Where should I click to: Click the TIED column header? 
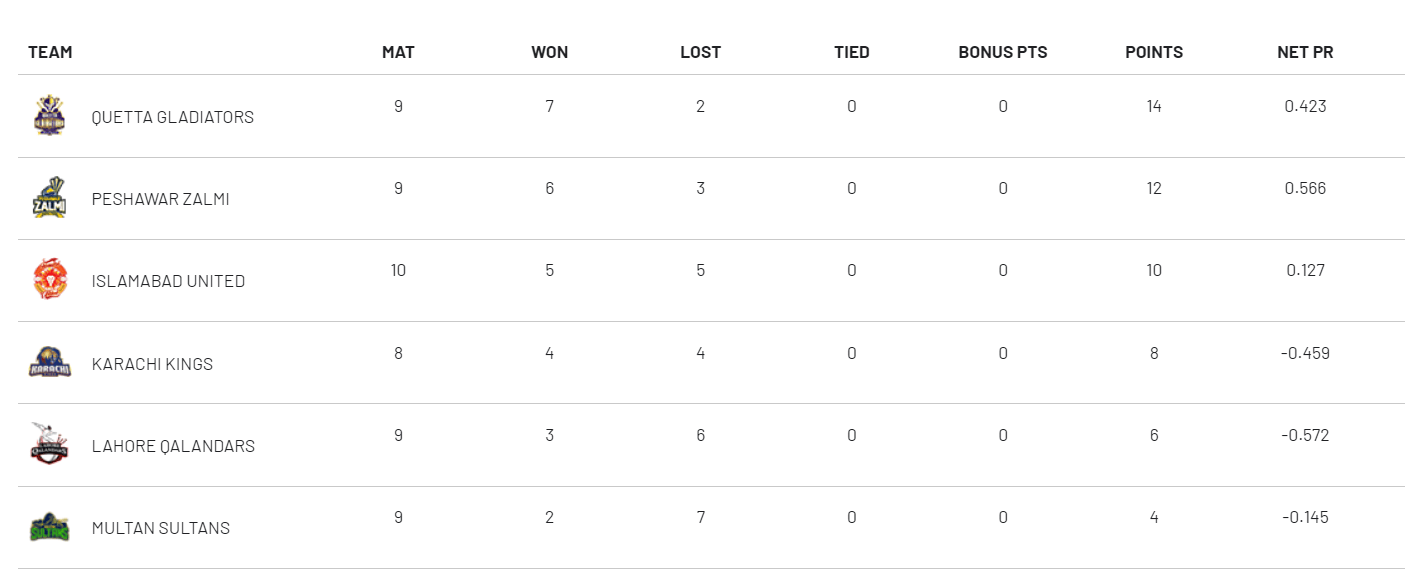click(852, 52)
